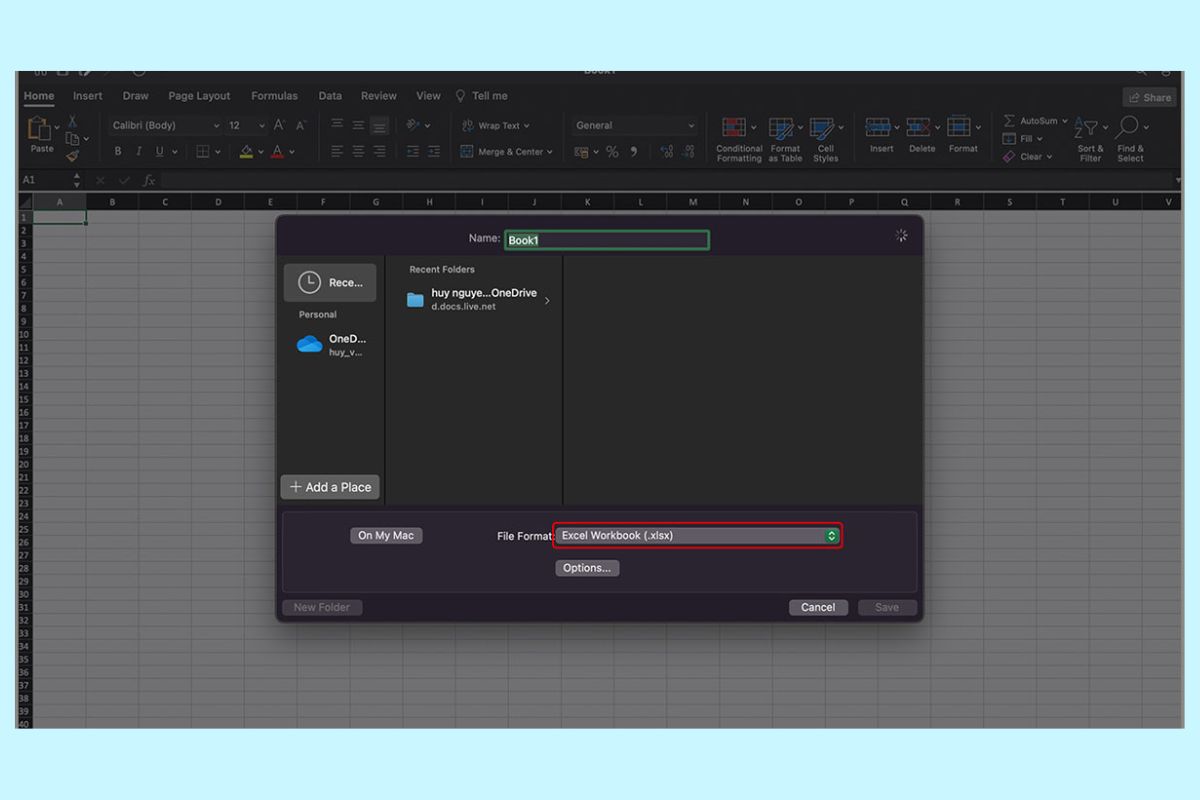Click Merge & Center in the ribbon
This screenshot has width=1200, height=800.
click(x=508, y=152)
